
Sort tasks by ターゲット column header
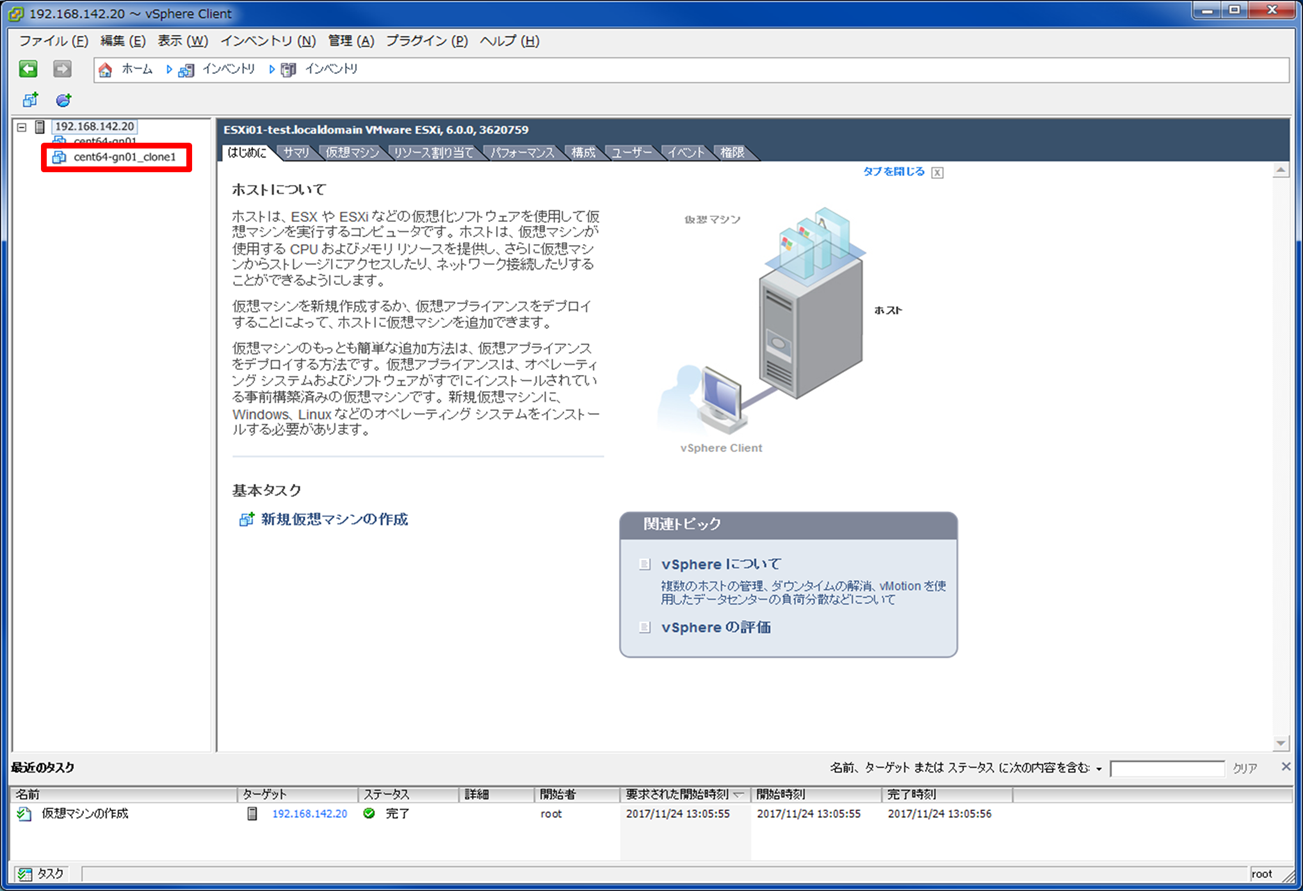298,795
